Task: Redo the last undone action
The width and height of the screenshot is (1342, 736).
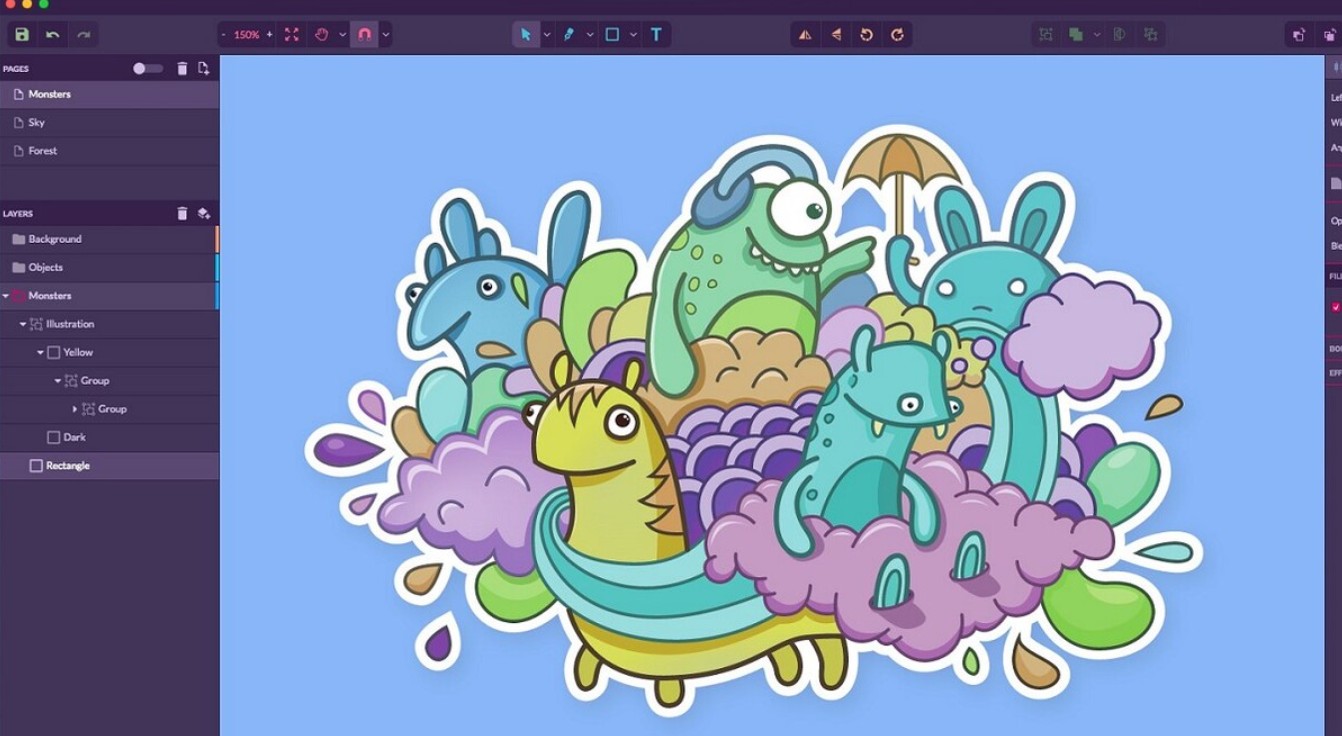Action: click(84, 34)
